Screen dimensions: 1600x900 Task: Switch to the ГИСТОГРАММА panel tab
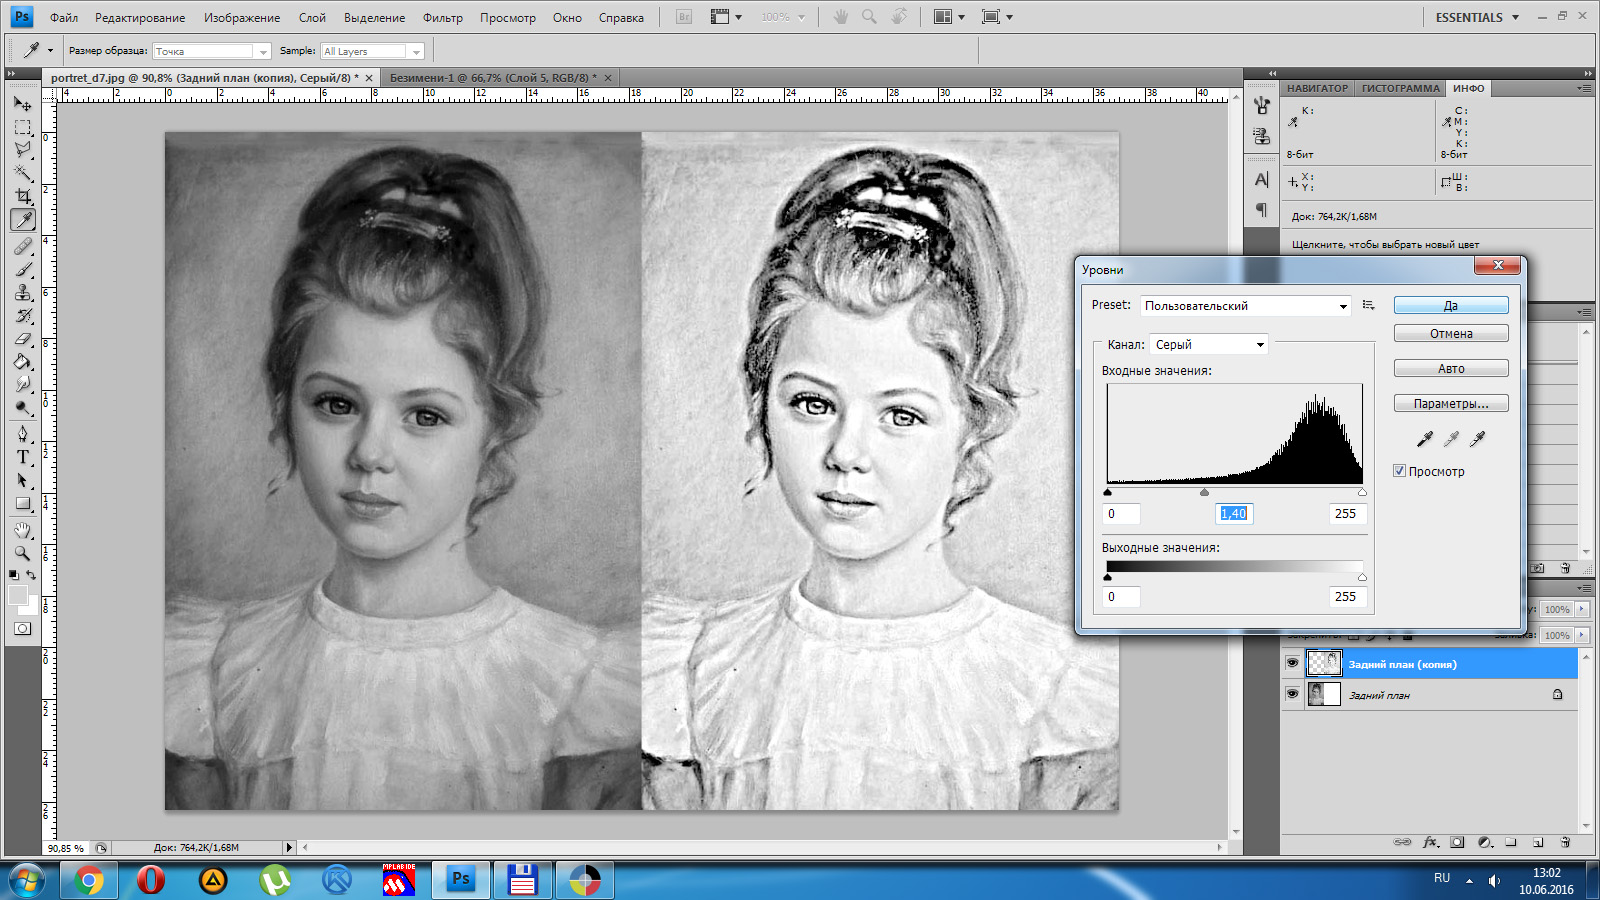click(x=1400, y=88)
